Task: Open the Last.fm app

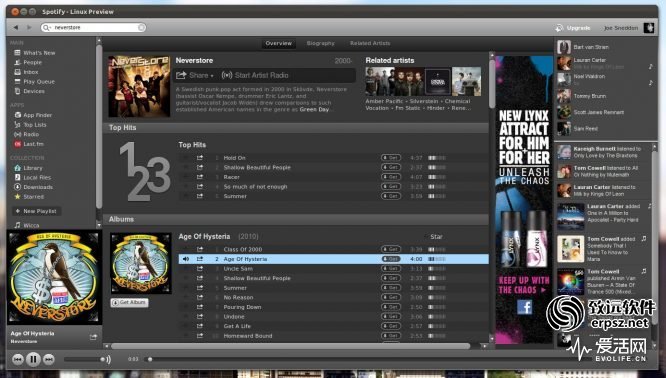Action: pos(33,144)
